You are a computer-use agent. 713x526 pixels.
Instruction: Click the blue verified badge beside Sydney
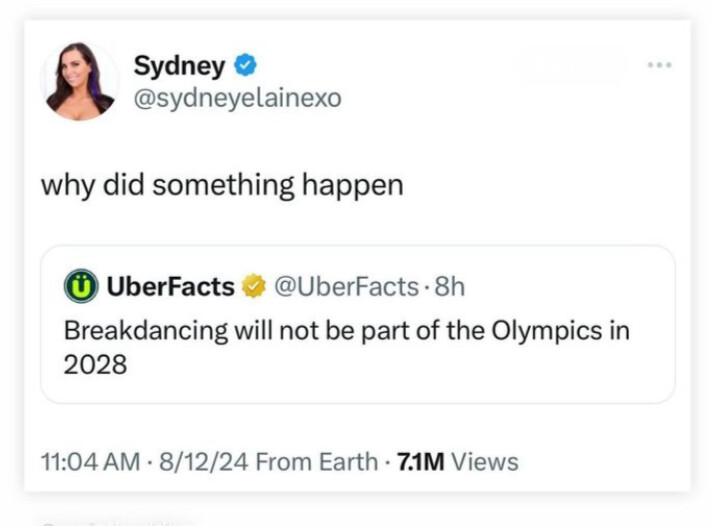(x=245, y=67)
